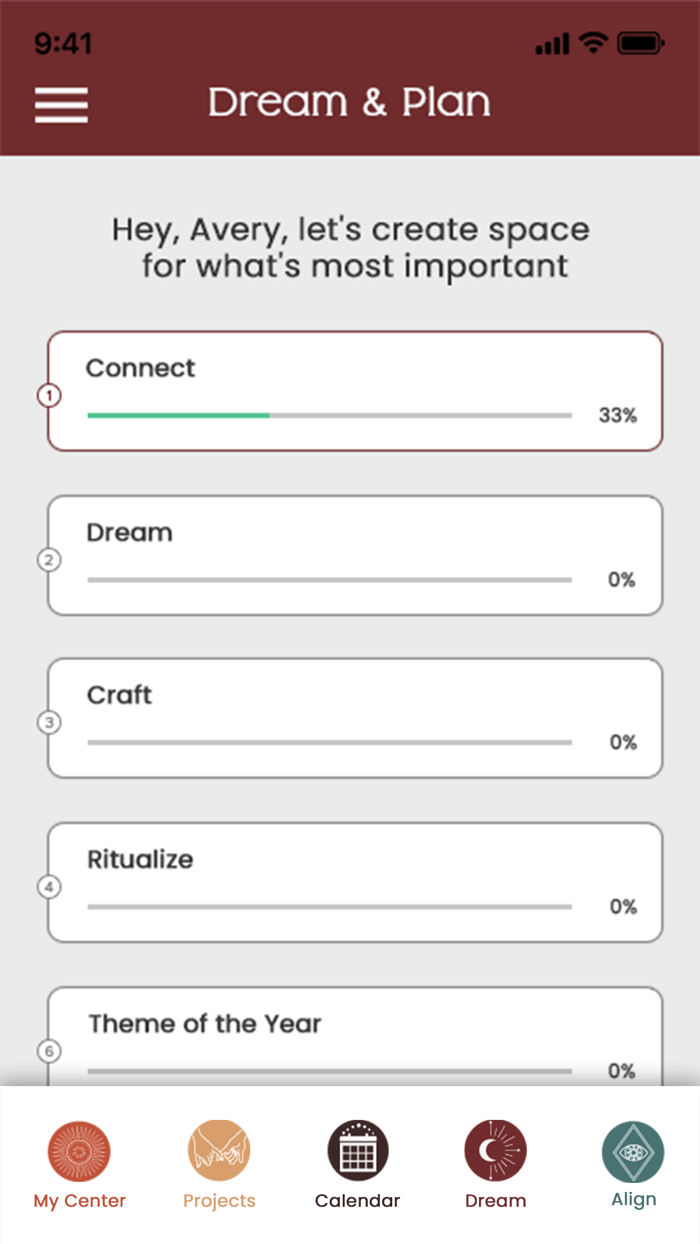Tap the My Center sun icon
Image resolution: width=700 pixels, height=1244 pixels.
click(x=79, y=1152)
